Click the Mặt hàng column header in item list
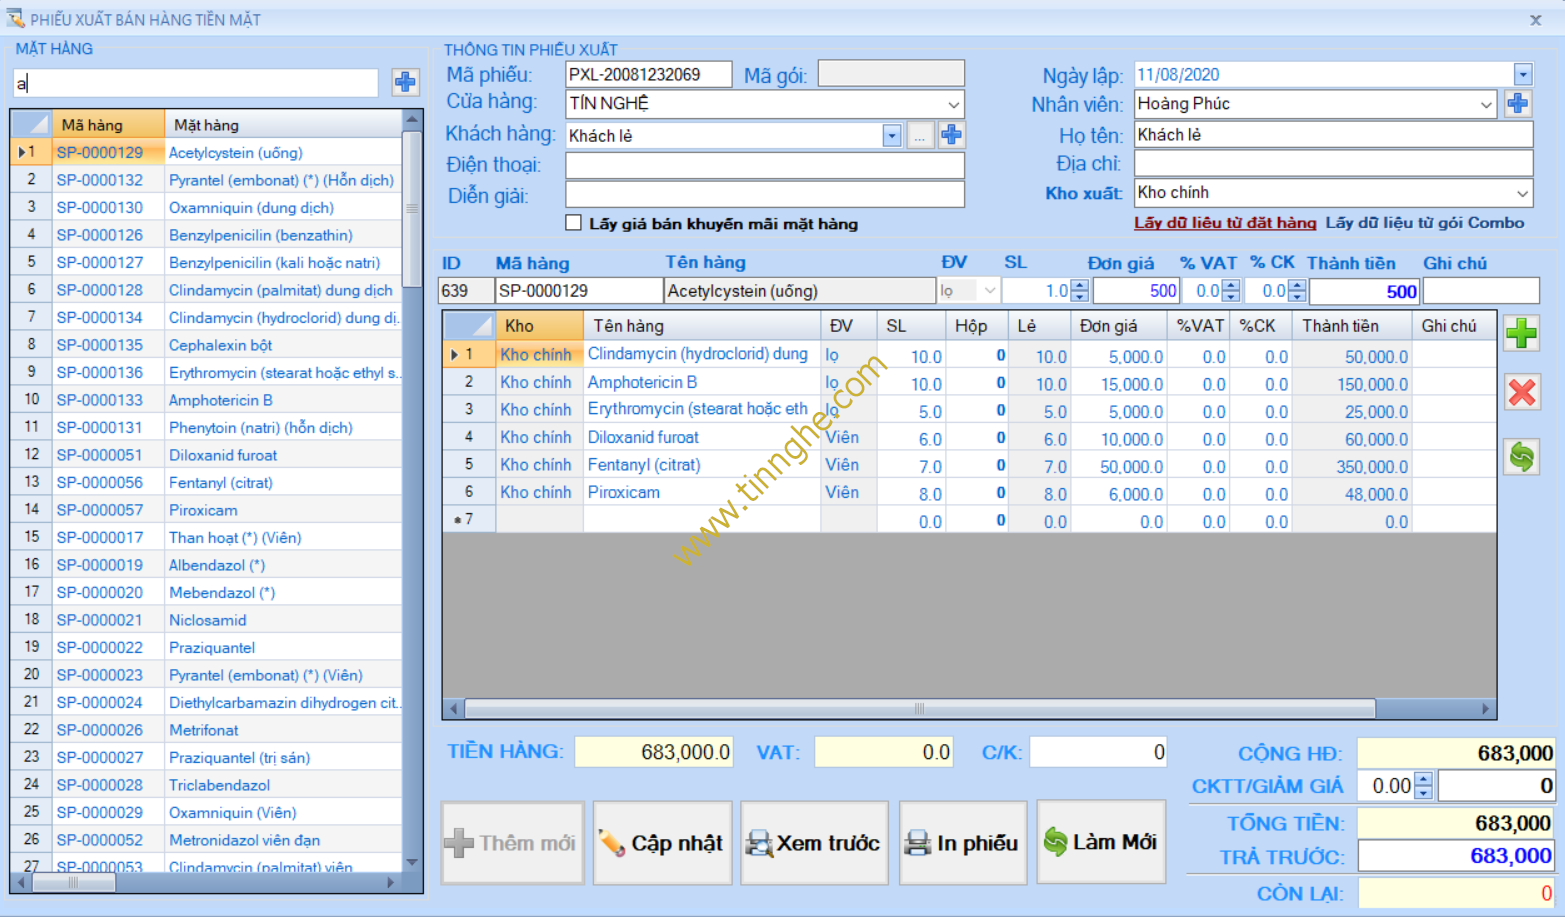Viewport: 1565px width, 917px height. [283, 125]
